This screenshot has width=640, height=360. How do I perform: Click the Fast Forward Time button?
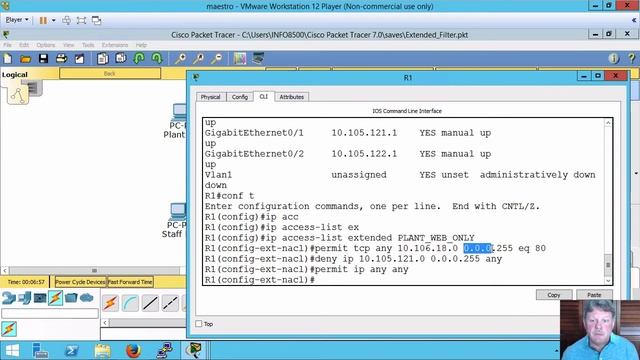tap(130, 282)
